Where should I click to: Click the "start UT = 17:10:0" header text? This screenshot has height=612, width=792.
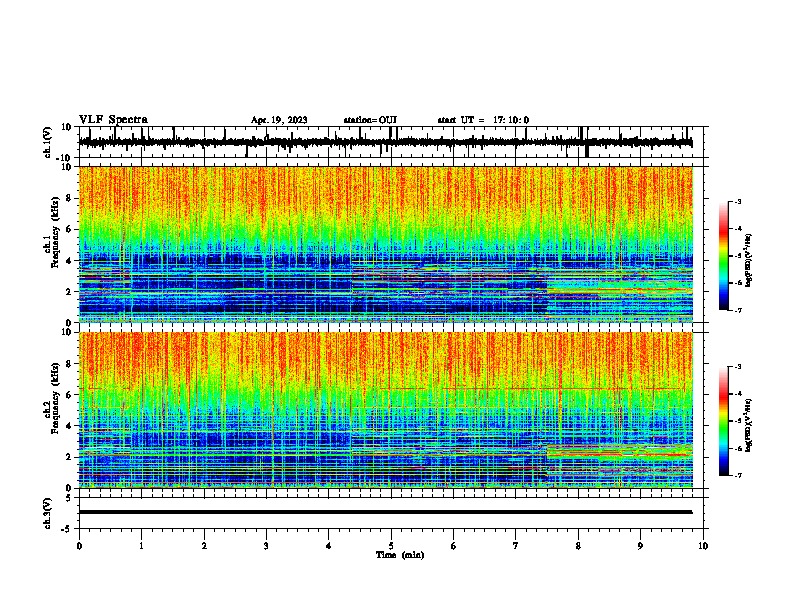coord(483,120)
